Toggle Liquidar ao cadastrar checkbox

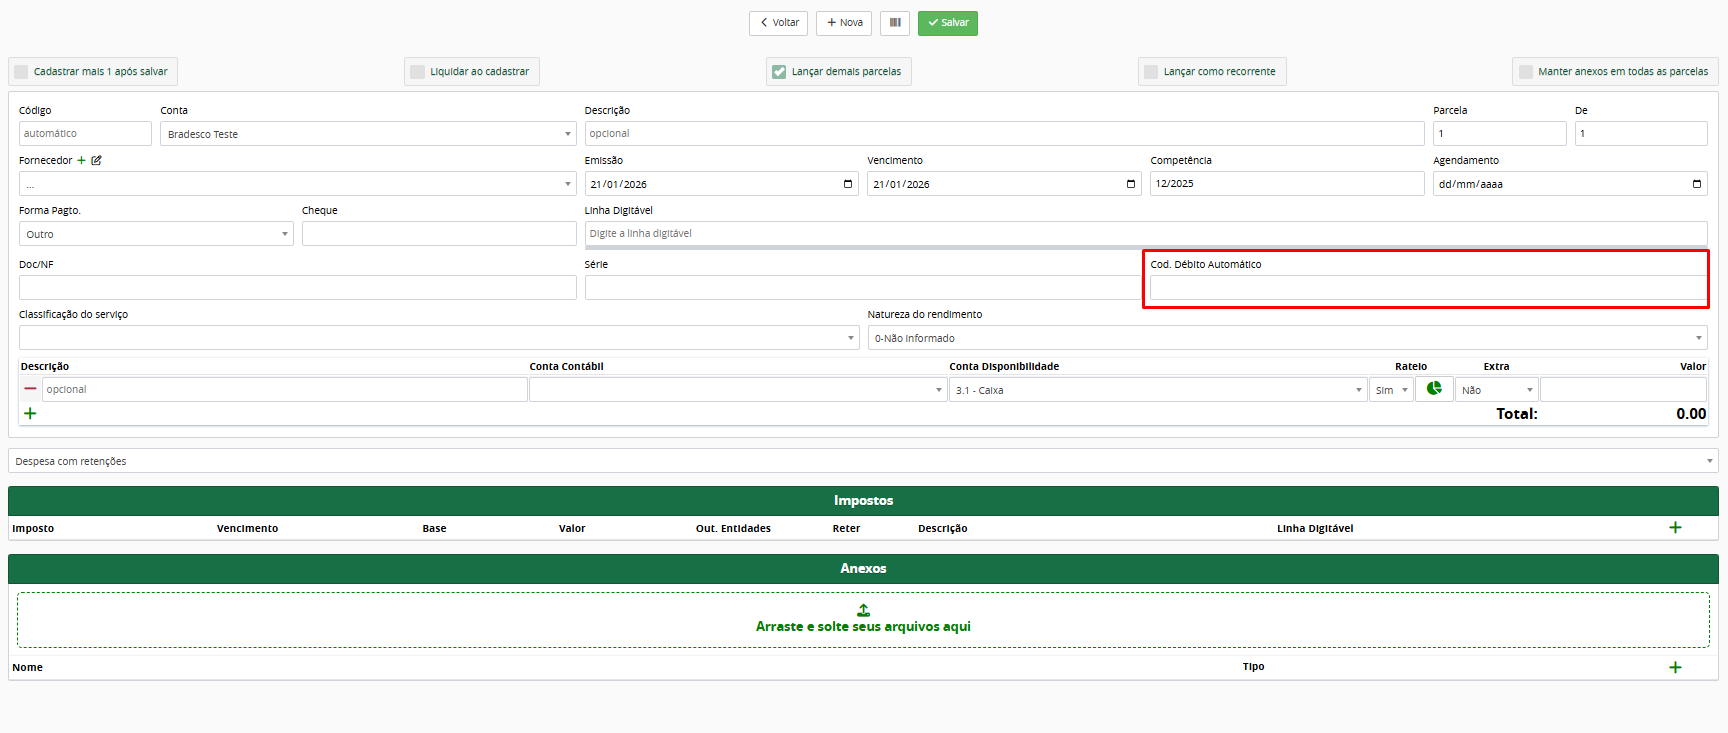418,72
